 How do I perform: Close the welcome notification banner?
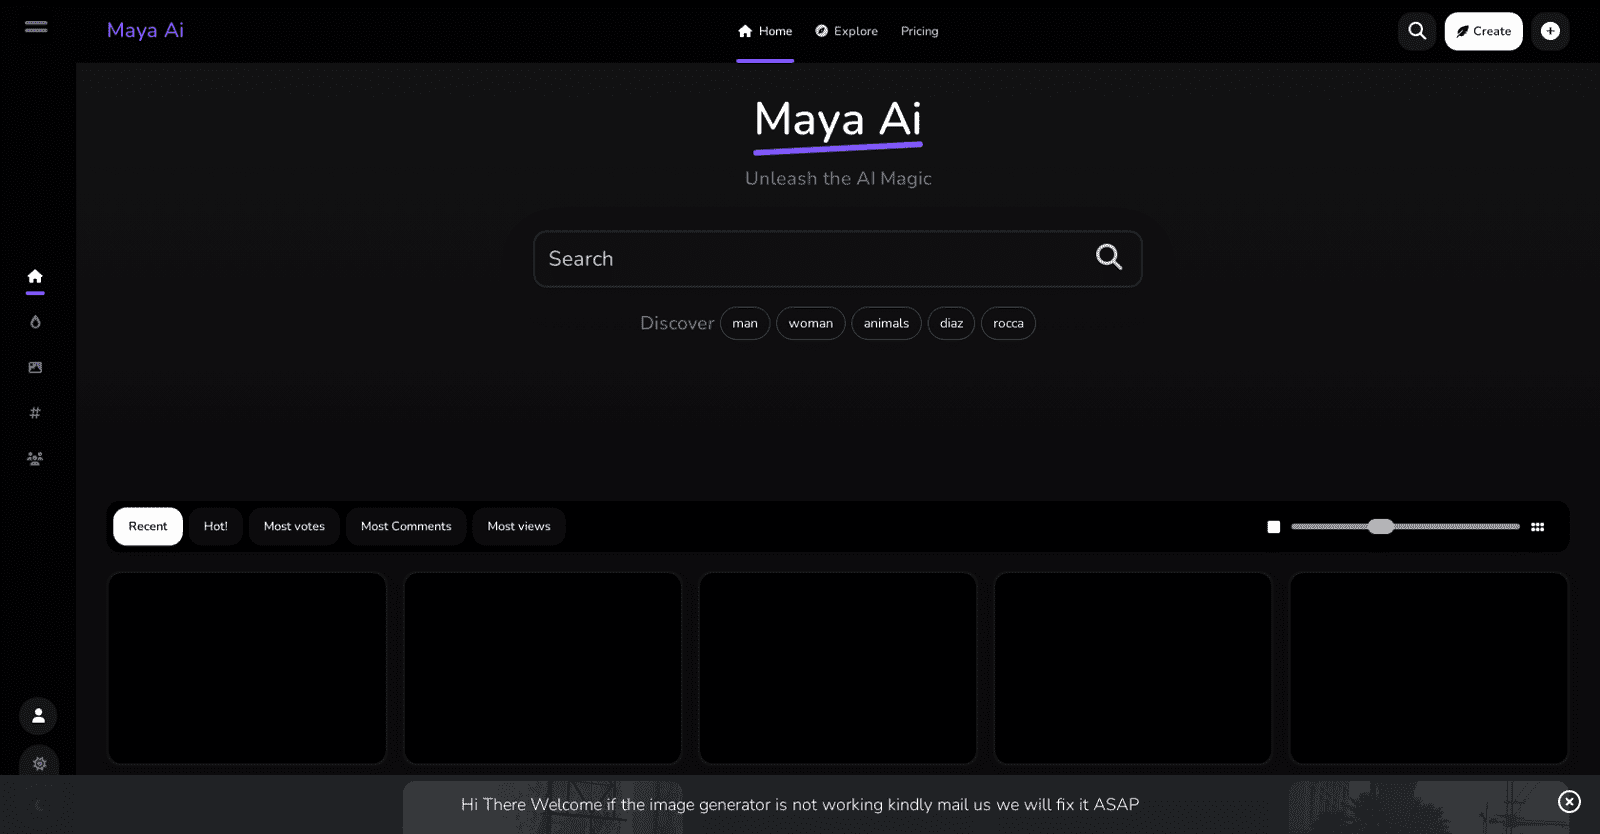(x=1569, y=802)
